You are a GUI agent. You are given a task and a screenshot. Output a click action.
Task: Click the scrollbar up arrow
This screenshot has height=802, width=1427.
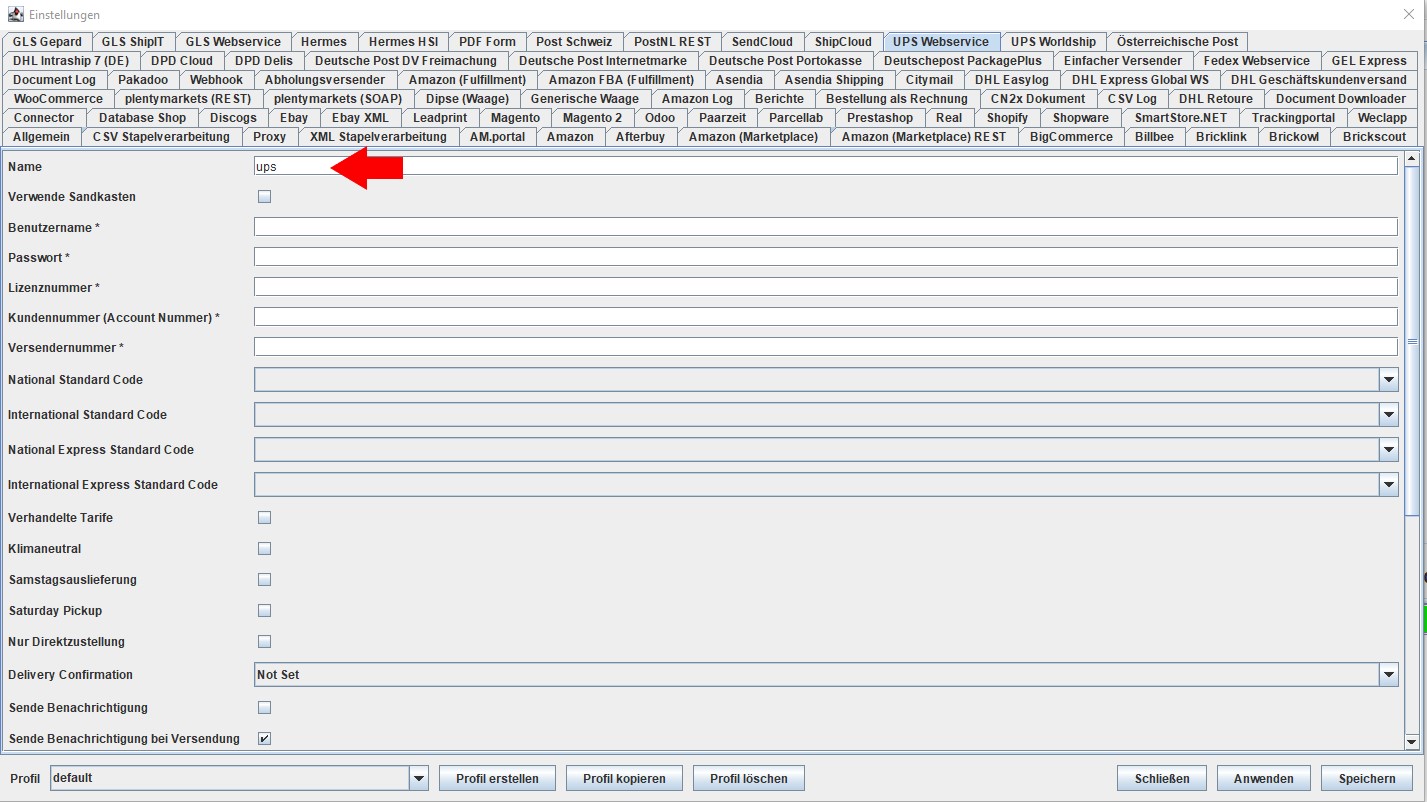[x=1412, y=158]
